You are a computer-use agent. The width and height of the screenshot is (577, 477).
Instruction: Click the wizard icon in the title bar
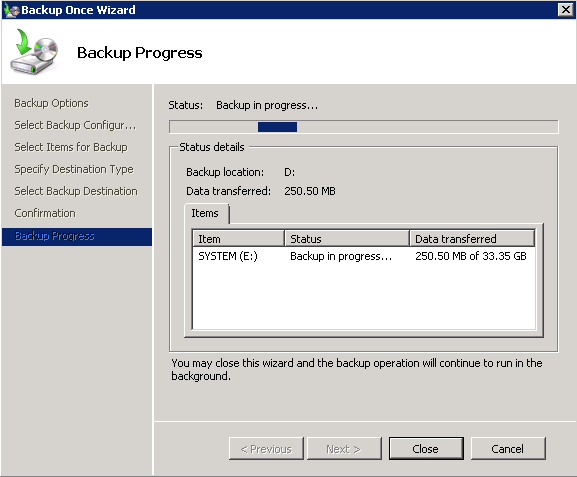coord(11,10)
